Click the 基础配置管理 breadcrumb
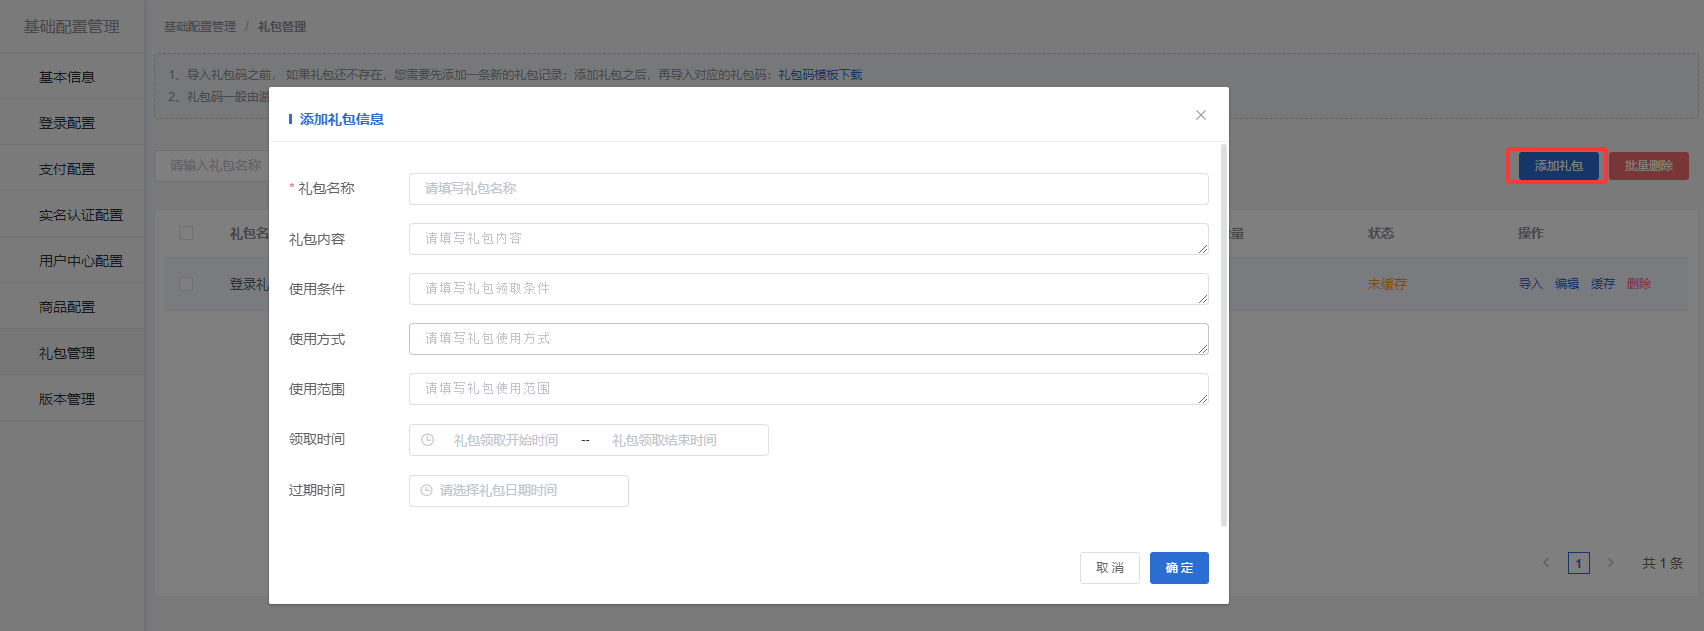Image resolution: width=1704 pixels, height=631 pixels. pyautogui.click(x=200, y=27)
